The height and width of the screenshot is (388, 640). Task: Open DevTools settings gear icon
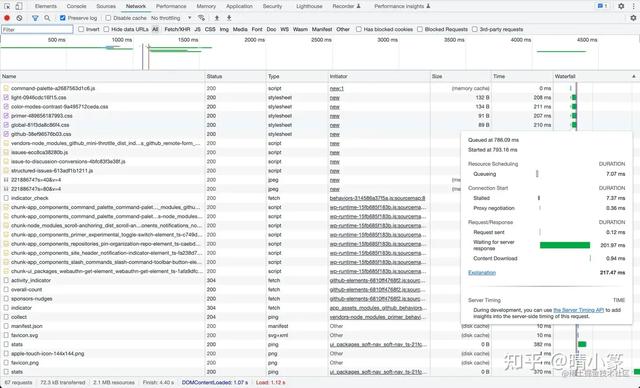[x=621, y=6]
